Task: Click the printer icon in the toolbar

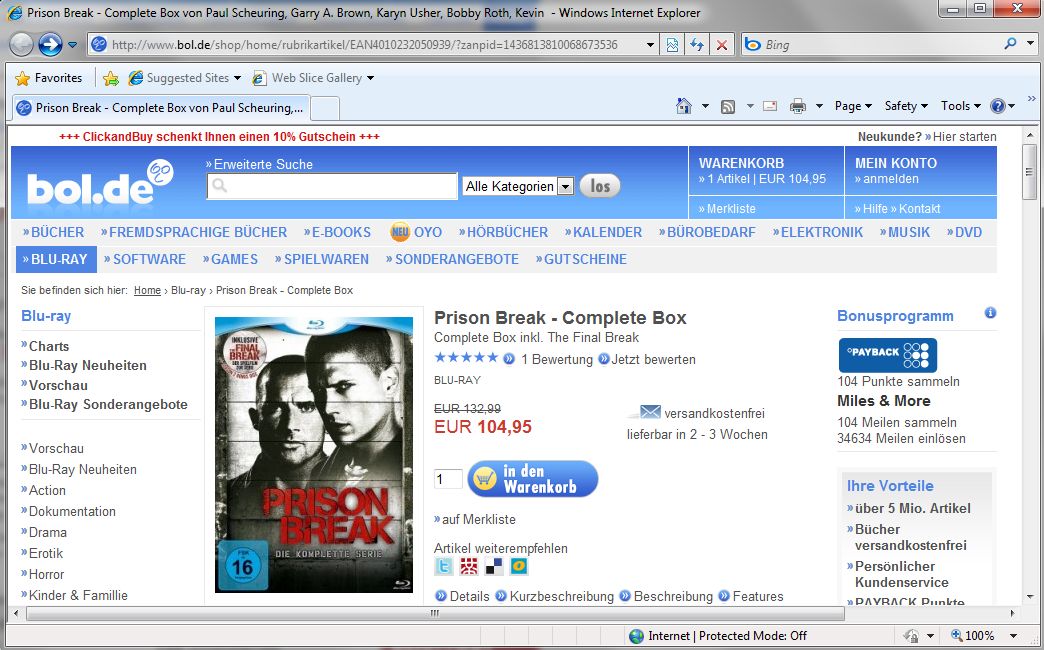Action: [798, 106]
